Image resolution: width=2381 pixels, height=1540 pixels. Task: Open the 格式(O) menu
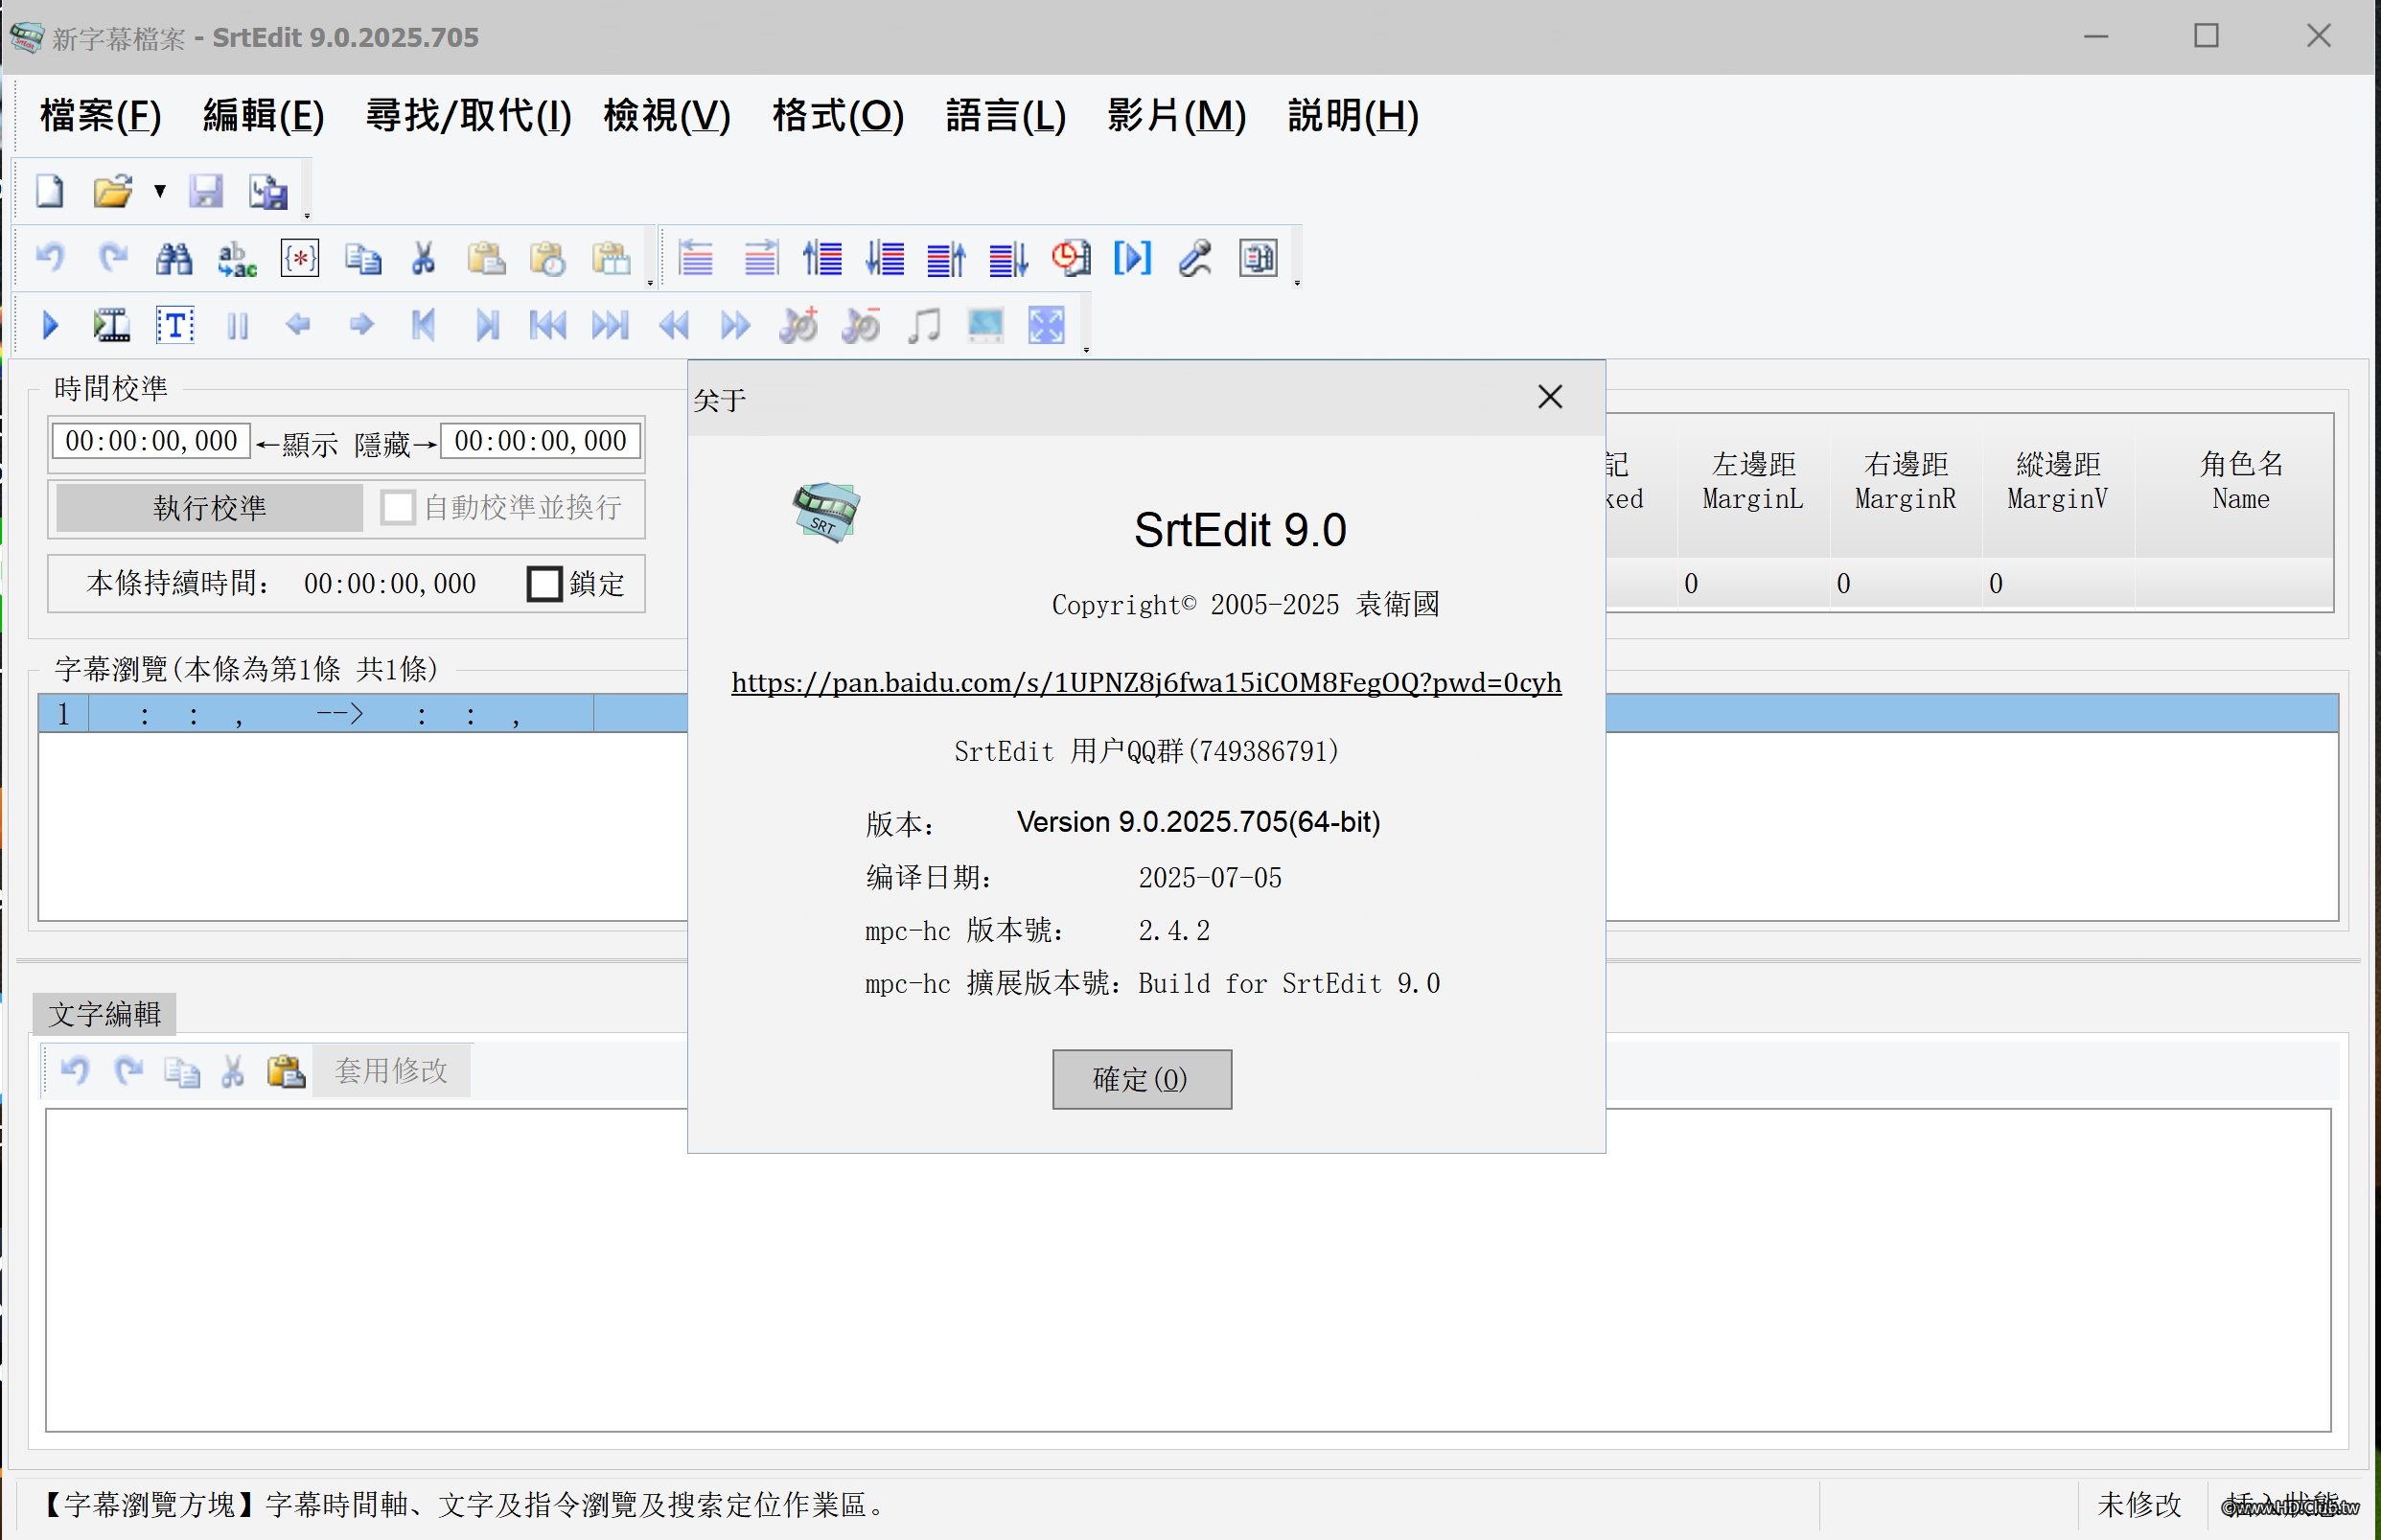click(x=838, y=116)
